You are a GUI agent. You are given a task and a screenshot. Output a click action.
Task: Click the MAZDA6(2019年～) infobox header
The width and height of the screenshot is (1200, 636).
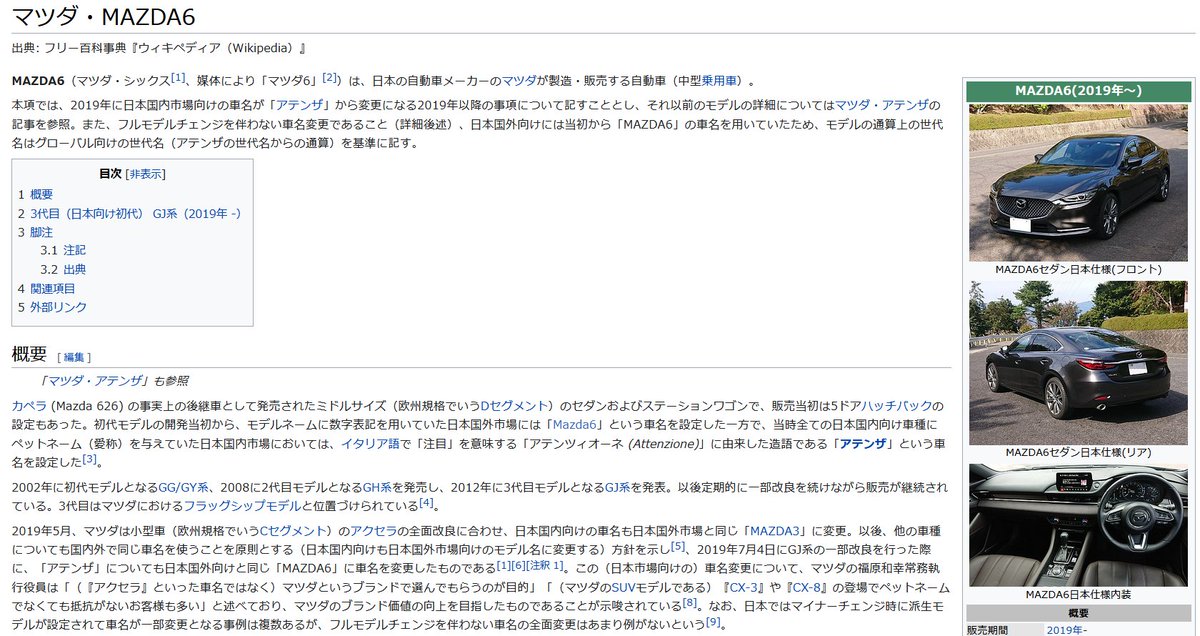coord(1078,91)
